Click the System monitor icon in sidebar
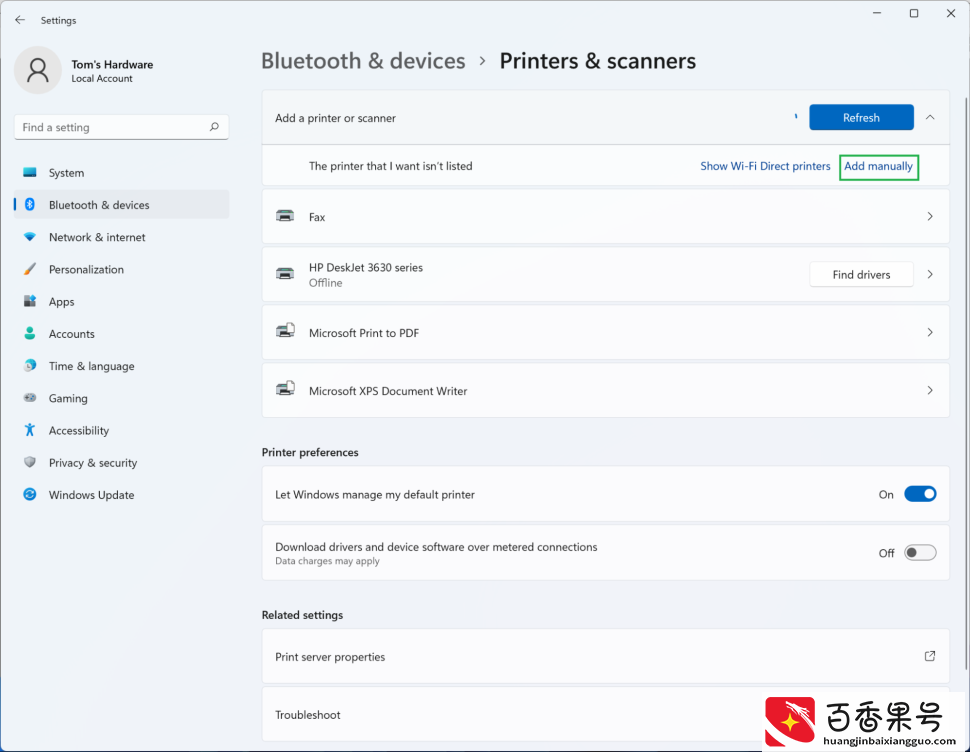970x752 pixels. (30, 173)
